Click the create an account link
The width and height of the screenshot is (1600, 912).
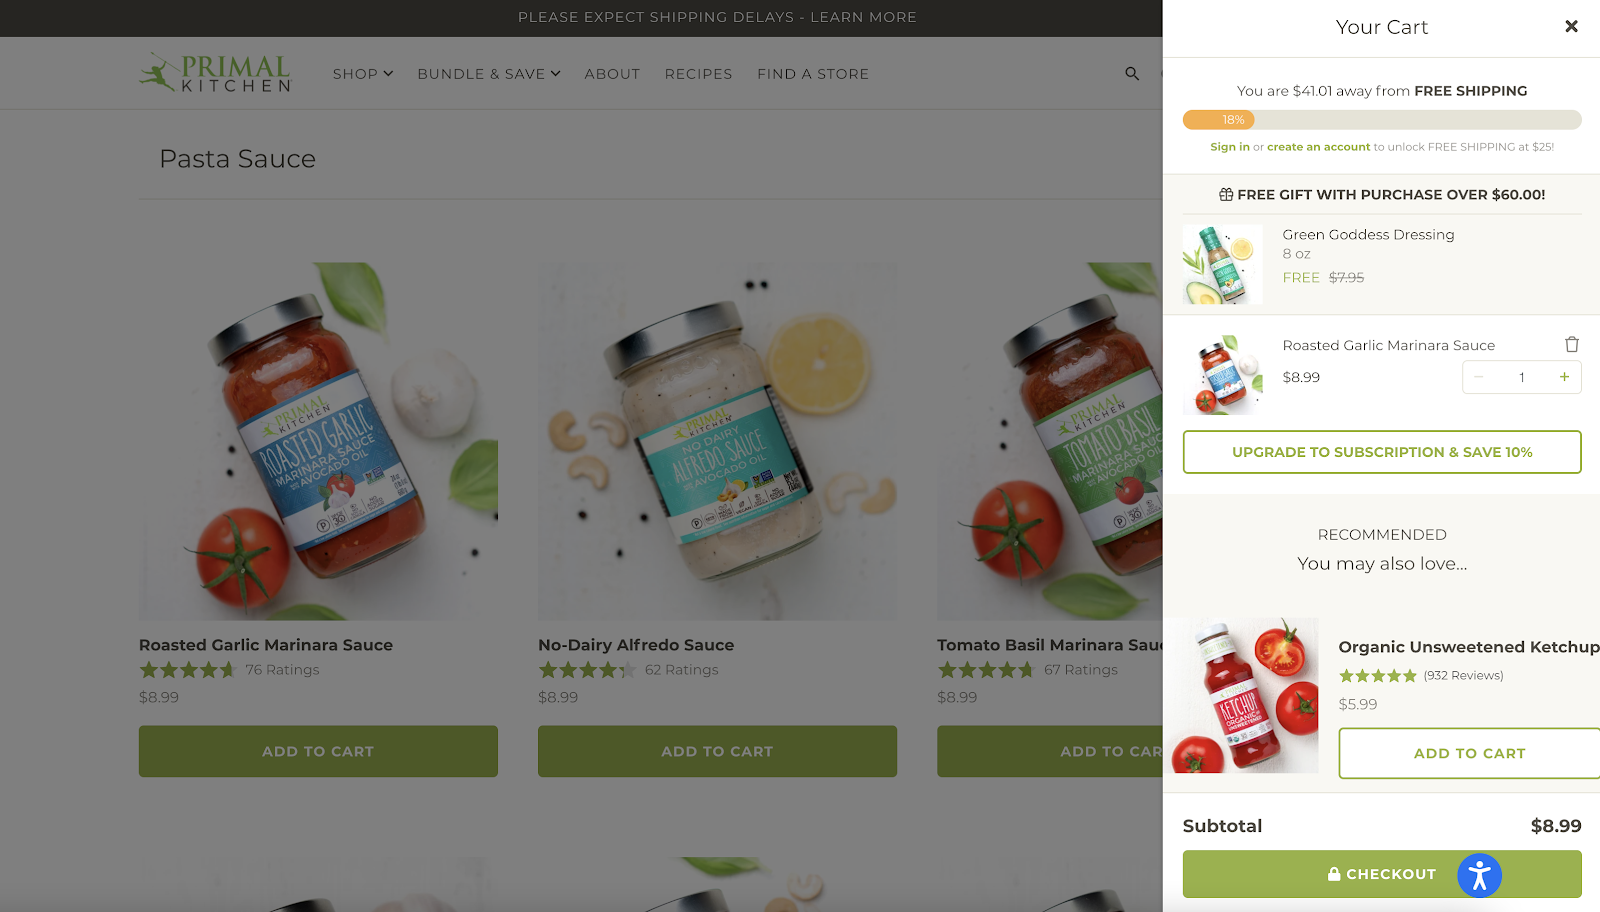tap(1318, 147)
